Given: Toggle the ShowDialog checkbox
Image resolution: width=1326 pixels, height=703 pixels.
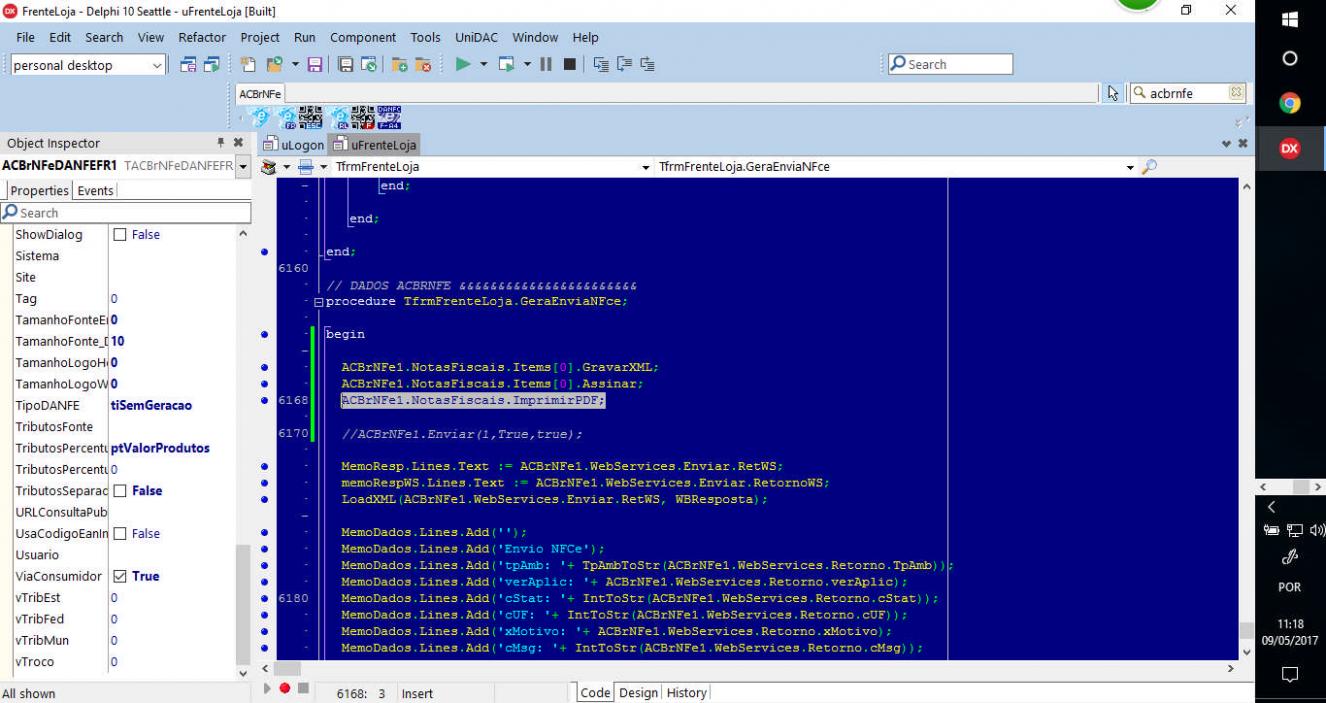Looking at the screenshot, I should [x=120, y=235].
